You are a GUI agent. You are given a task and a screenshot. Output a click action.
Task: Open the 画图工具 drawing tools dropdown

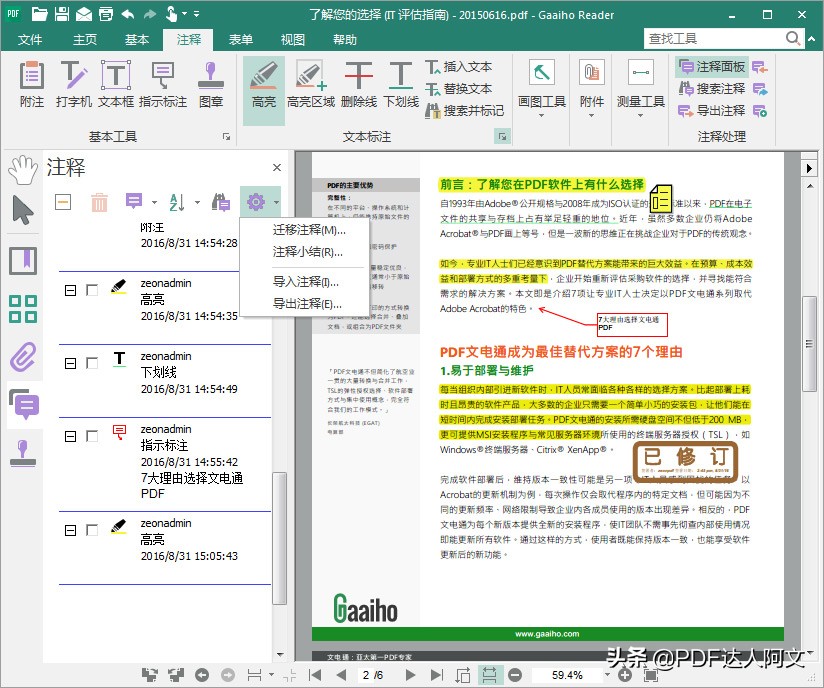point(541,88)
